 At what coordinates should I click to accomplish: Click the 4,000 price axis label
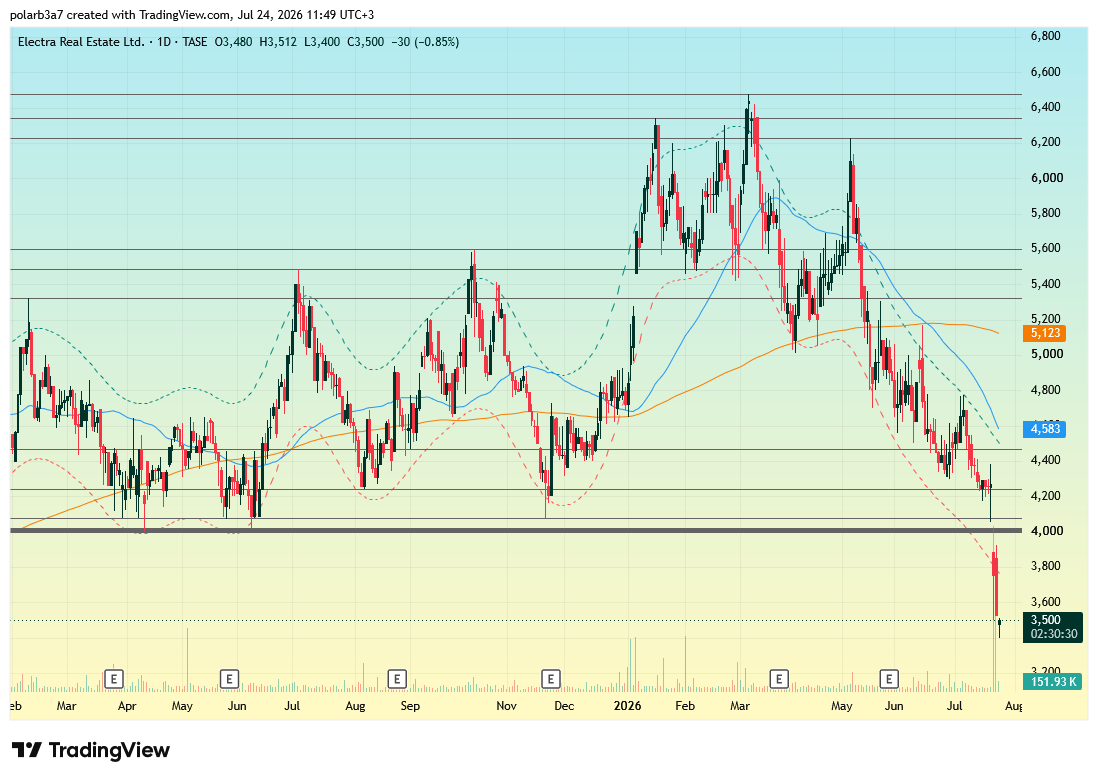[x=1045, y=531]
